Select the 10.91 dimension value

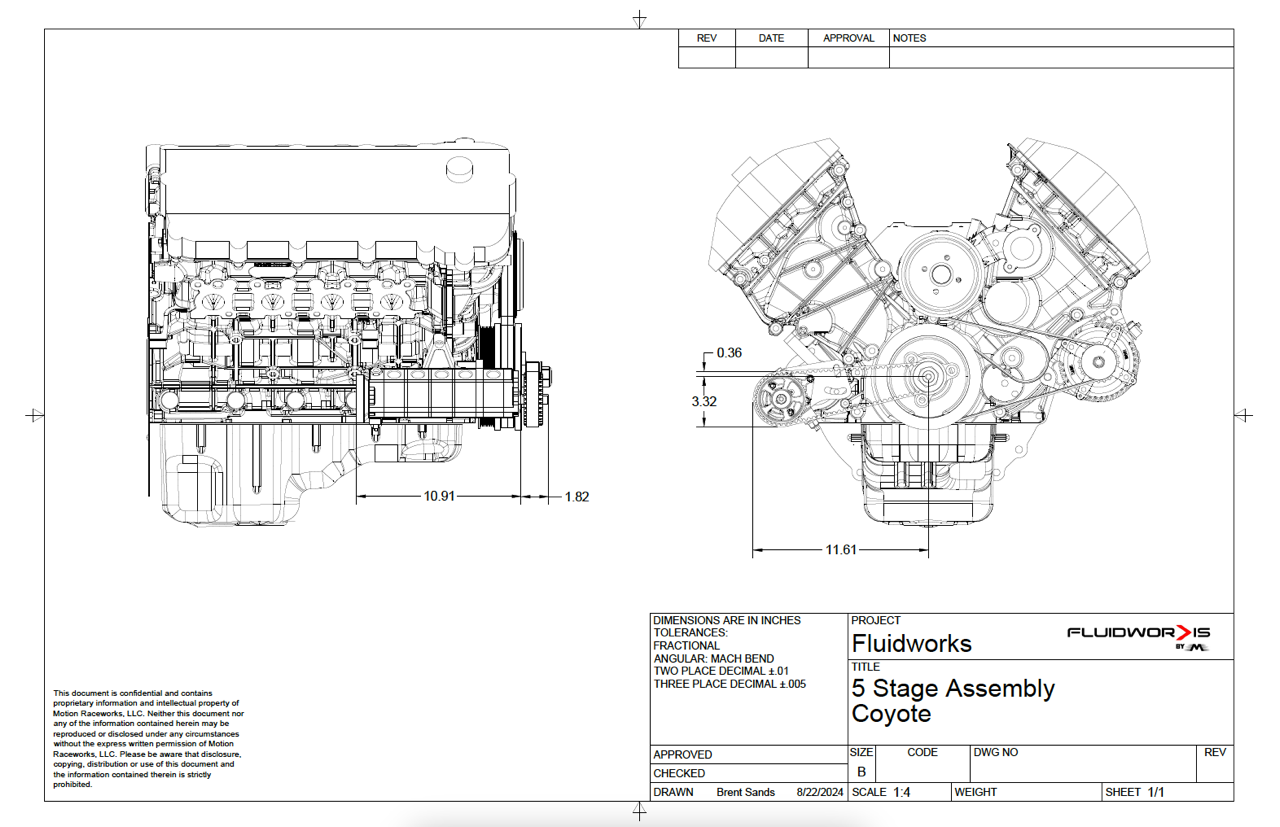click(440, 496)
